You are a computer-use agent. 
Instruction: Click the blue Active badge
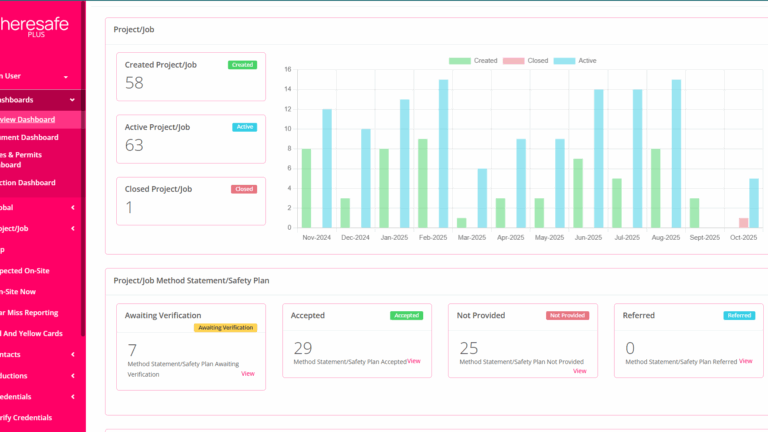pos(244,127)
